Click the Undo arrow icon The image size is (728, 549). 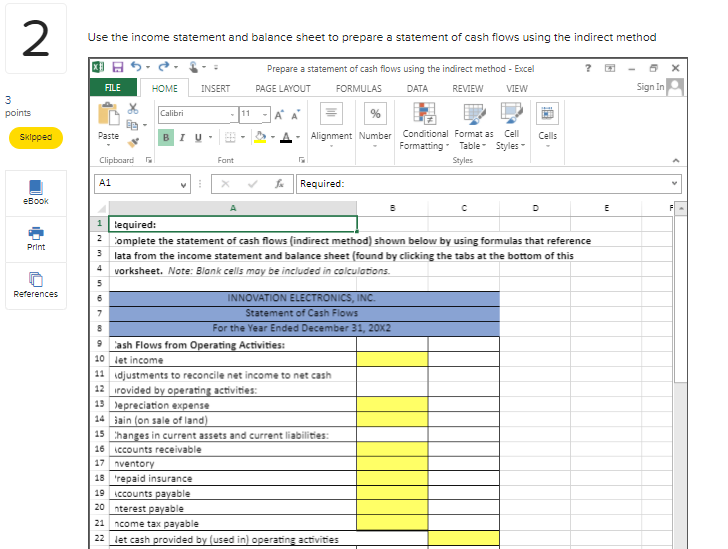(136, 67)
